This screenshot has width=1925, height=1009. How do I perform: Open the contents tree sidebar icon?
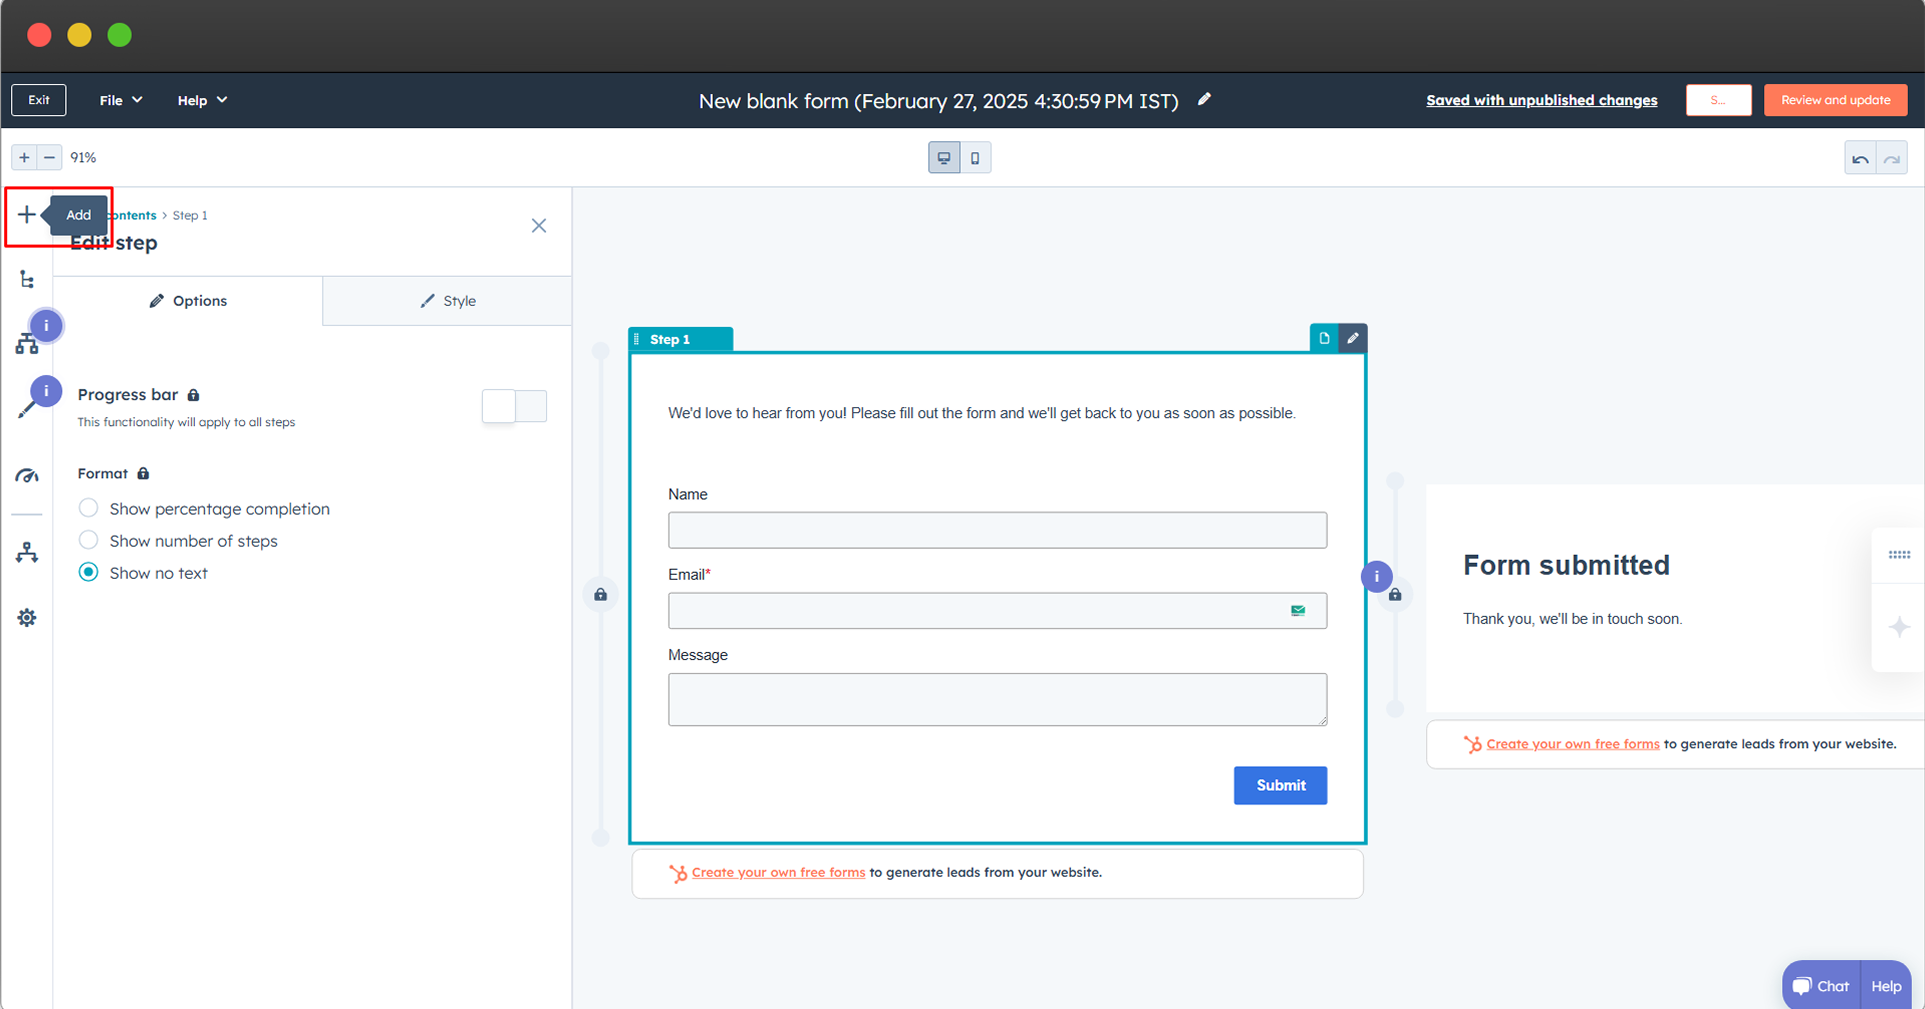pyautogui.click(x=27, y=280)
